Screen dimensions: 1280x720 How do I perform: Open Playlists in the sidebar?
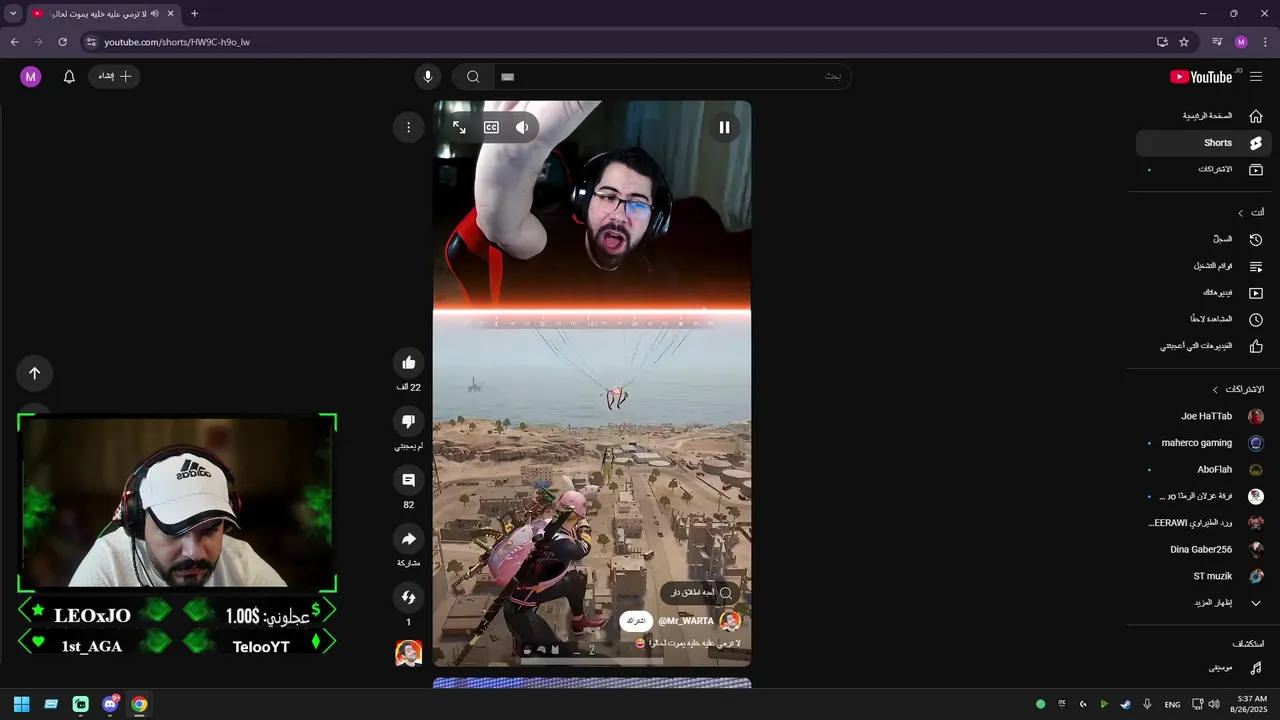tap(1204, 267)
